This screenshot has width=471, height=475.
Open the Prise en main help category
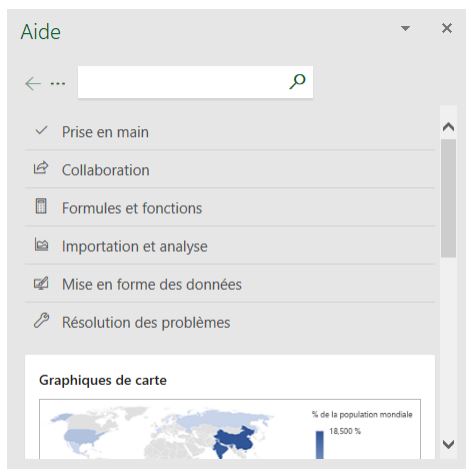pos(230,132)
